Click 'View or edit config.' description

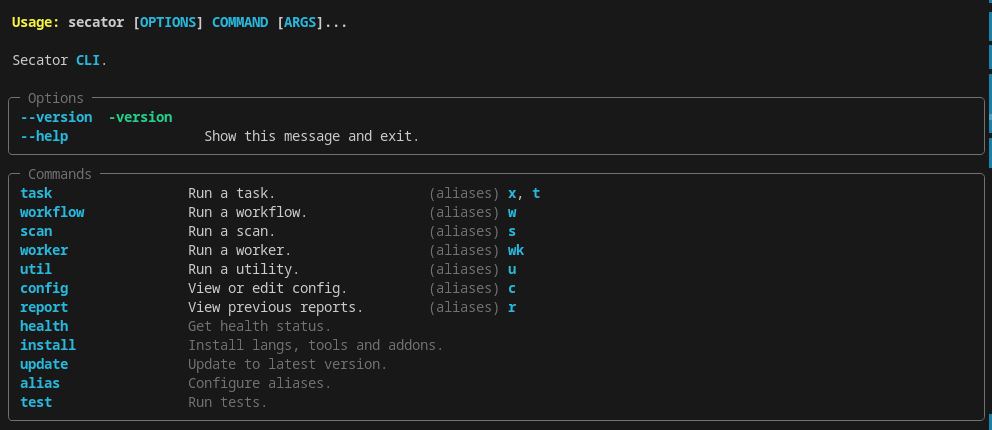pos(268,288)
